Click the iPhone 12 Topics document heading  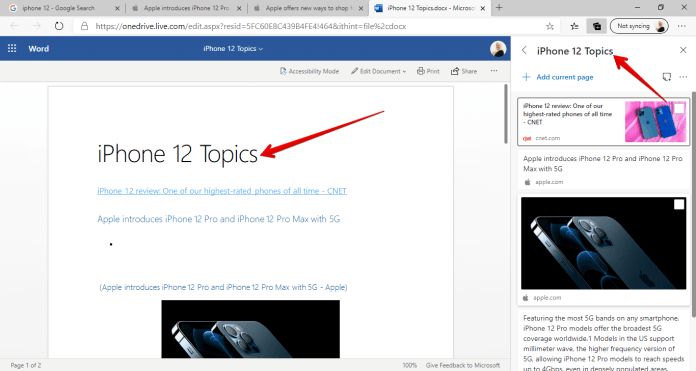coord(178,154)
